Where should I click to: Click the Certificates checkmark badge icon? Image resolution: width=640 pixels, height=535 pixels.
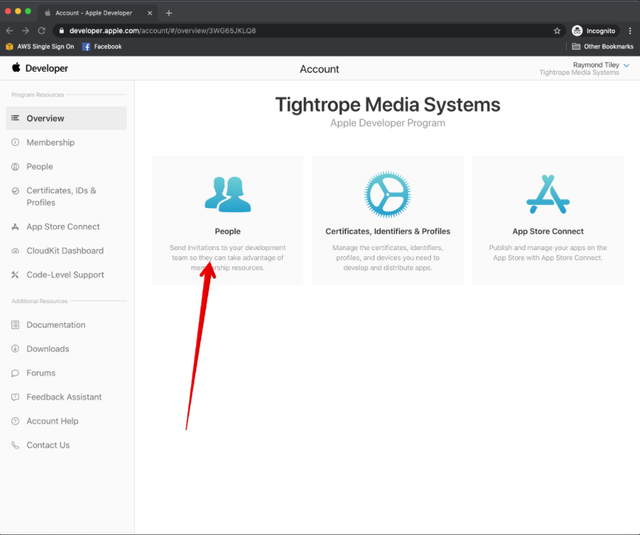15,191
